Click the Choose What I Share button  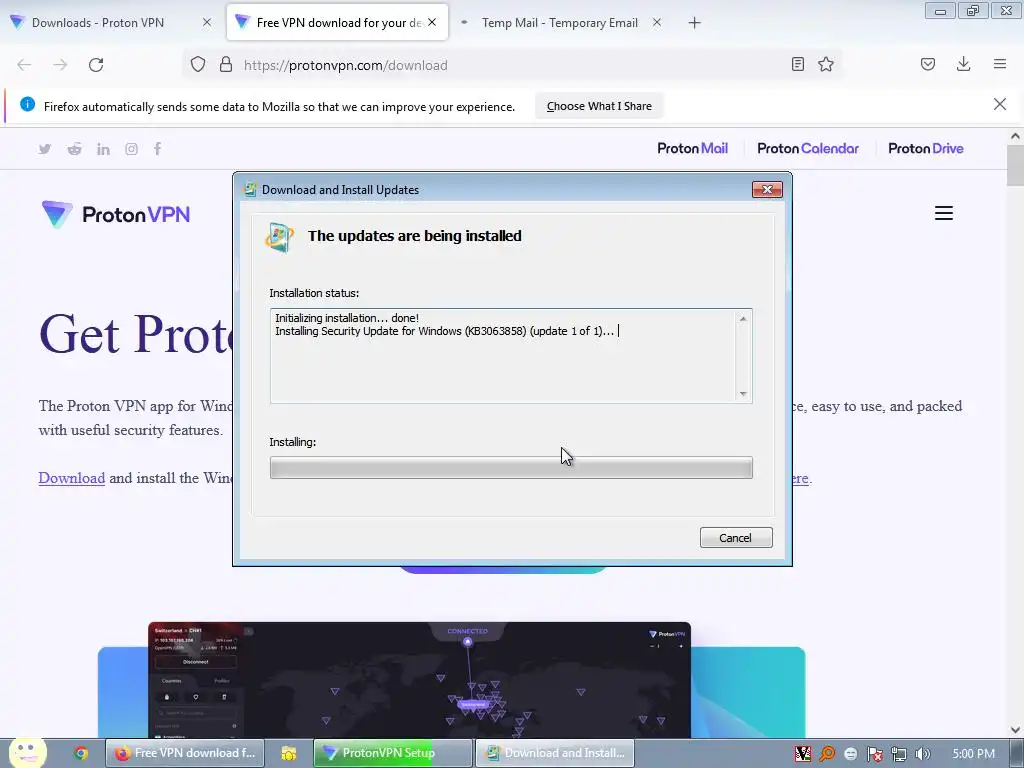click(599, 106)
